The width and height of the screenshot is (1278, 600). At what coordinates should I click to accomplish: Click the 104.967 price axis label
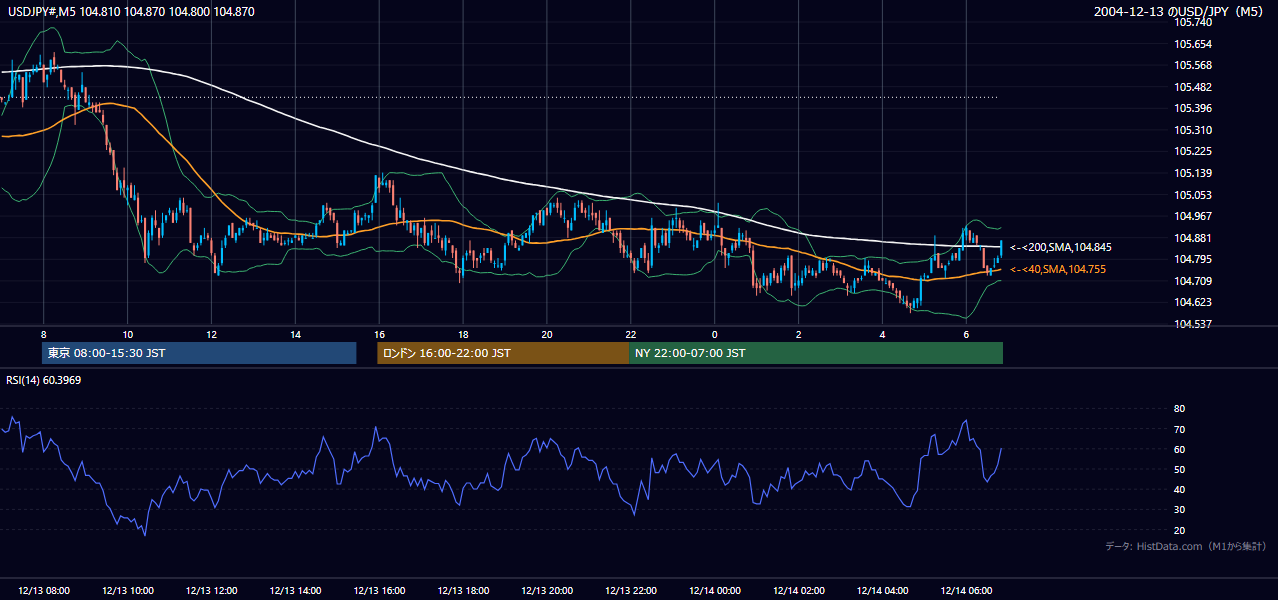pos(1192,216)
